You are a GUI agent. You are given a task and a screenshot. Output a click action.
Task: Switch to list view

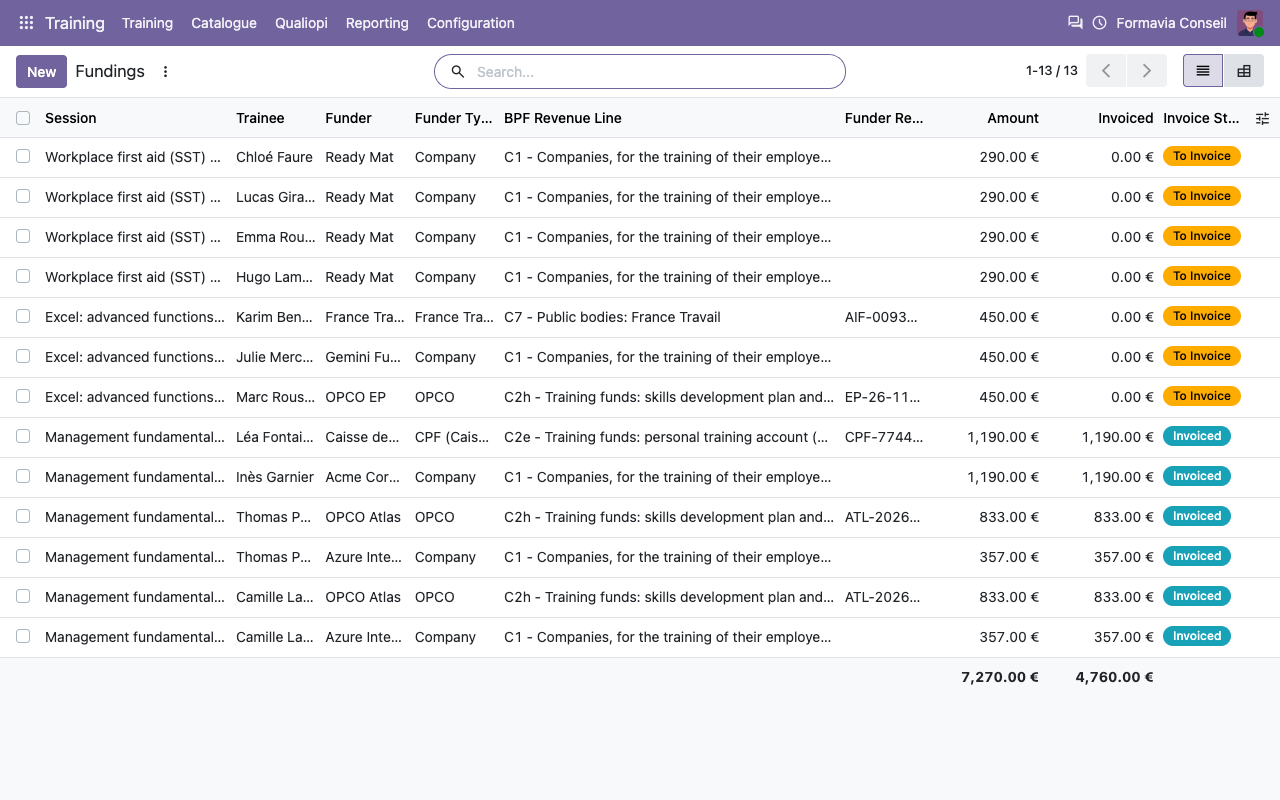point(1203,71)
